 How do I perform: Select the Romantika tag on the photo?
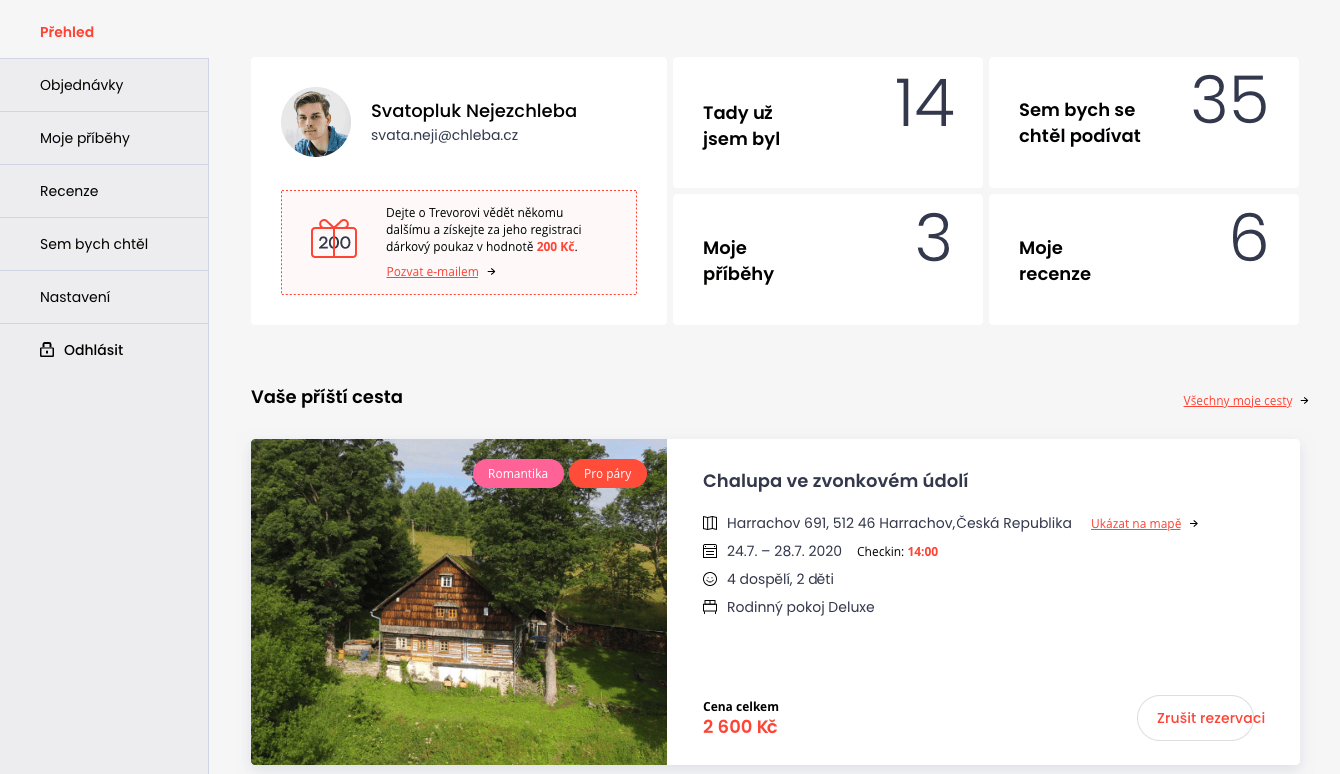click(x=518, y=474)
